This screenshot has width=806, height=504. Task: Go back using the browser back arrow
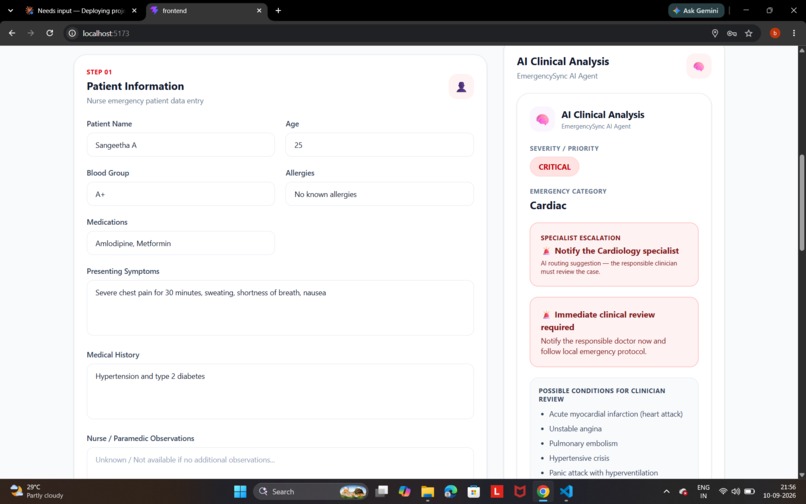(x=12, y=33)
